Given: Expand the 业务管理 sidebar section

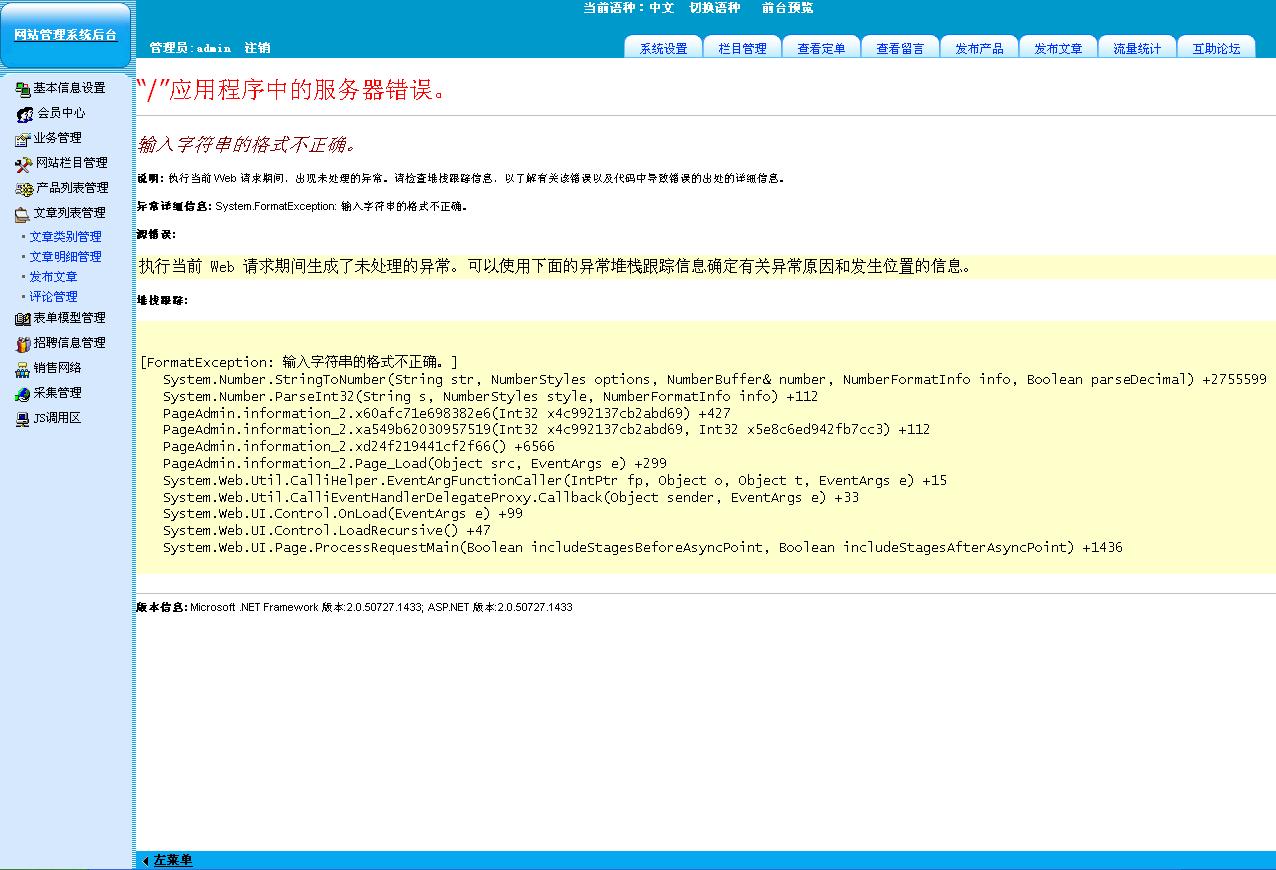Looking at the screenshot, I should pyautogui.click(x=57, y=138).
